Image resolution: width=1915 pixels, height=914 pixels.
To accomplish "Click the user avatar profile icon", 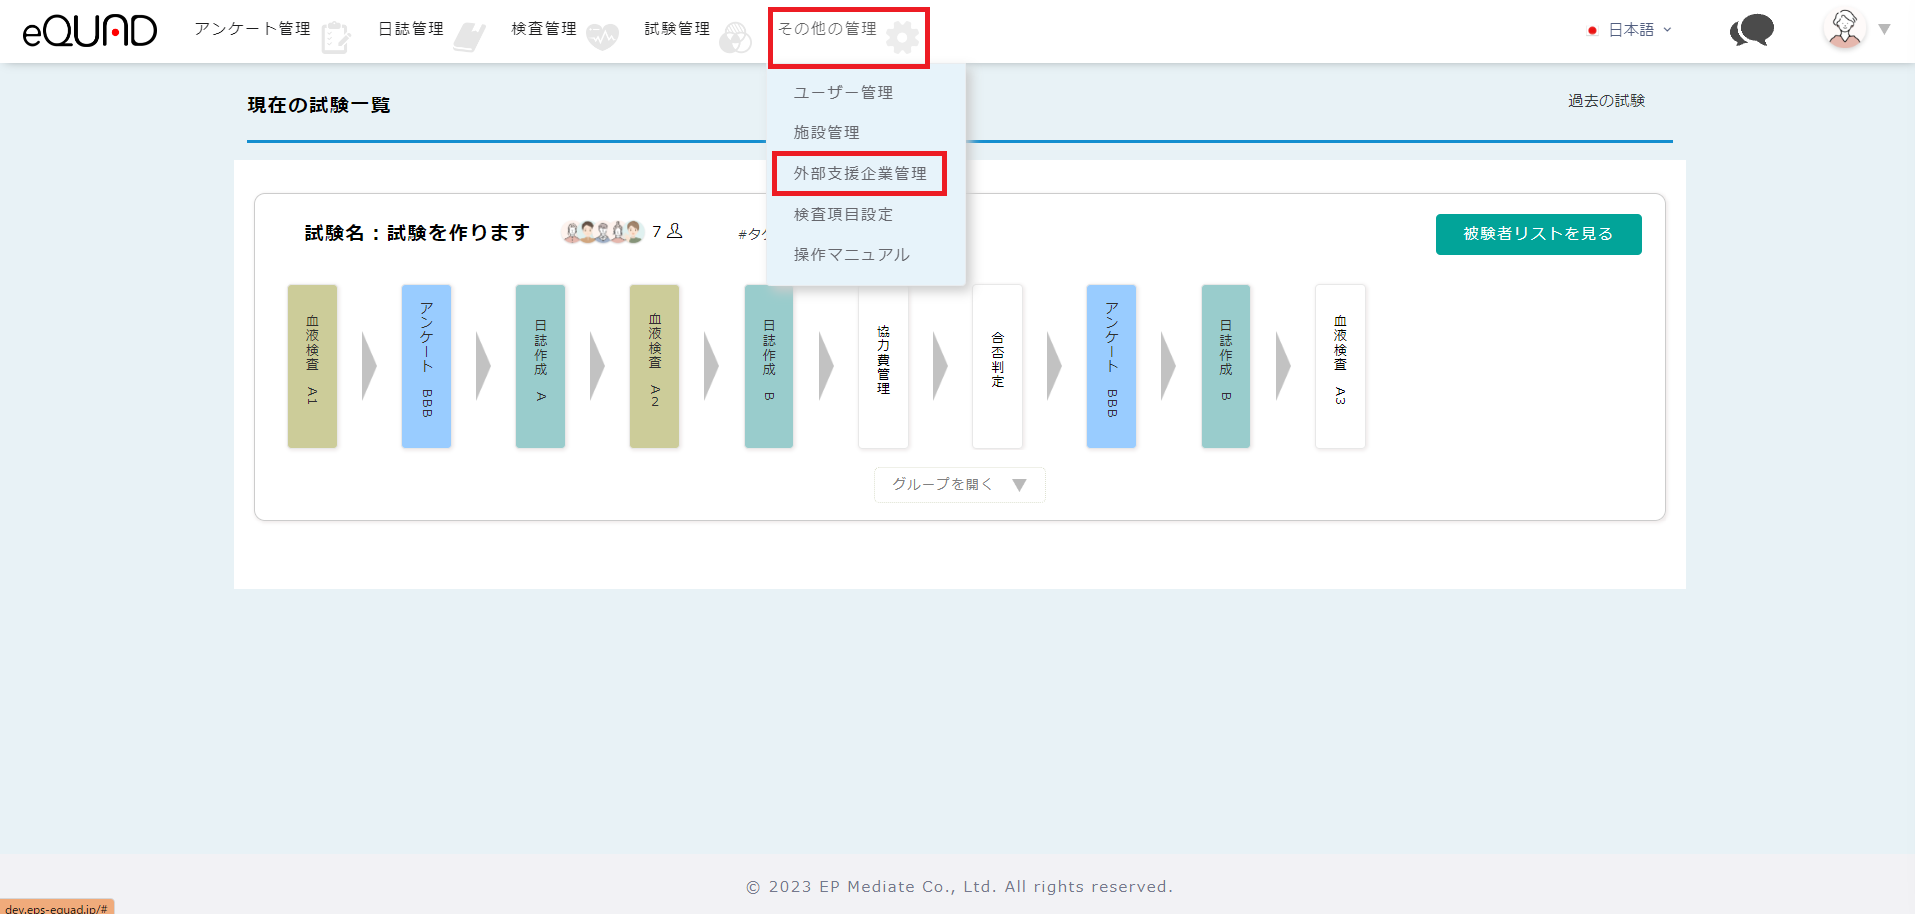I will click(x=1844, y=29).
